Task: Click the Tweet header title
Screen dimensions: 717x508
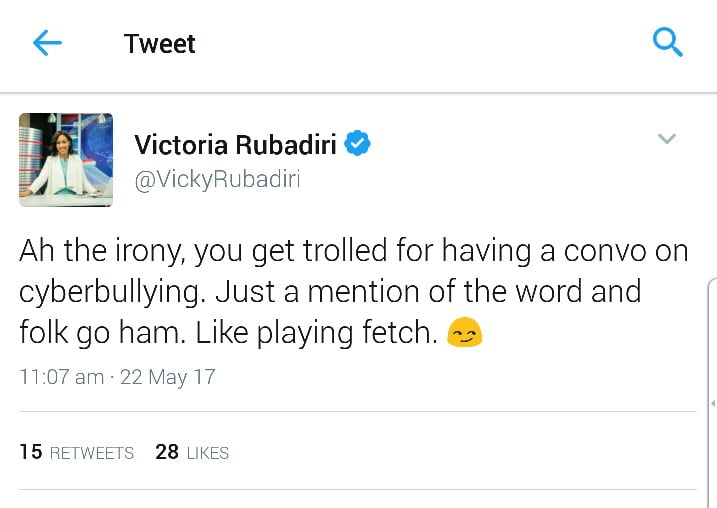Action: [159, 44]
